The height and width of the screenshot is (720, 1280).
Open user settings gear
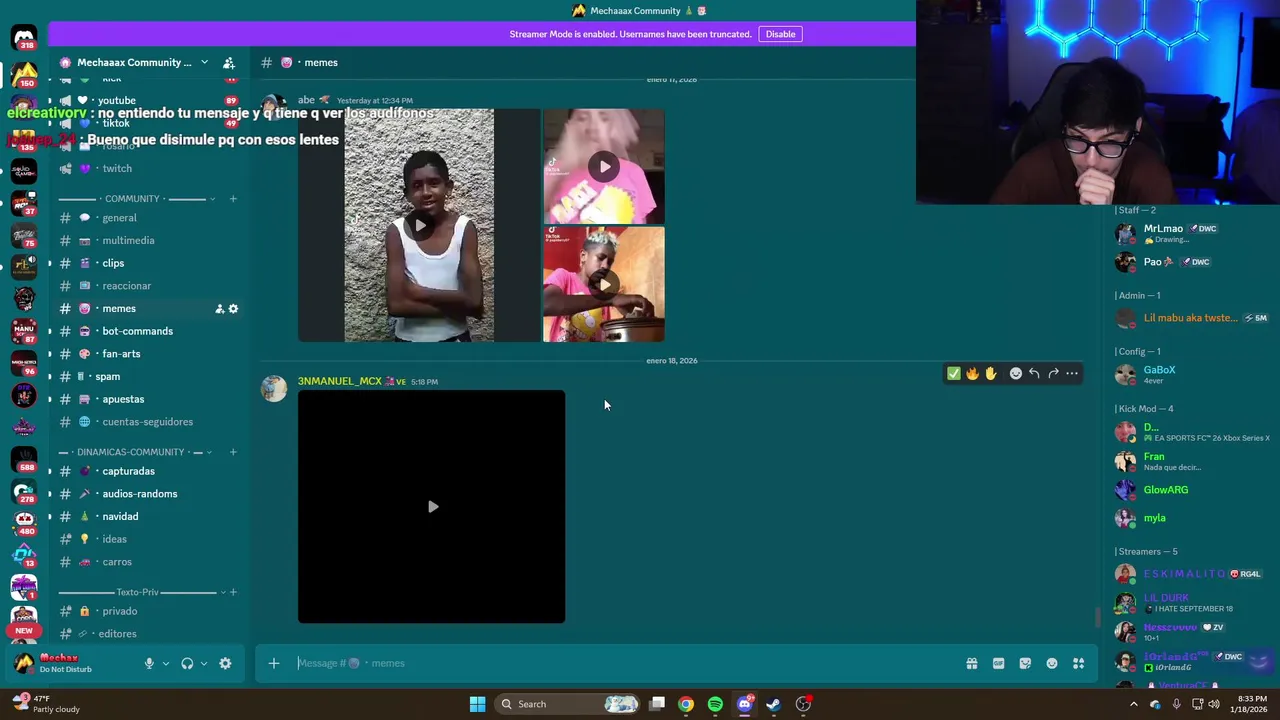(x=225, y=663)
